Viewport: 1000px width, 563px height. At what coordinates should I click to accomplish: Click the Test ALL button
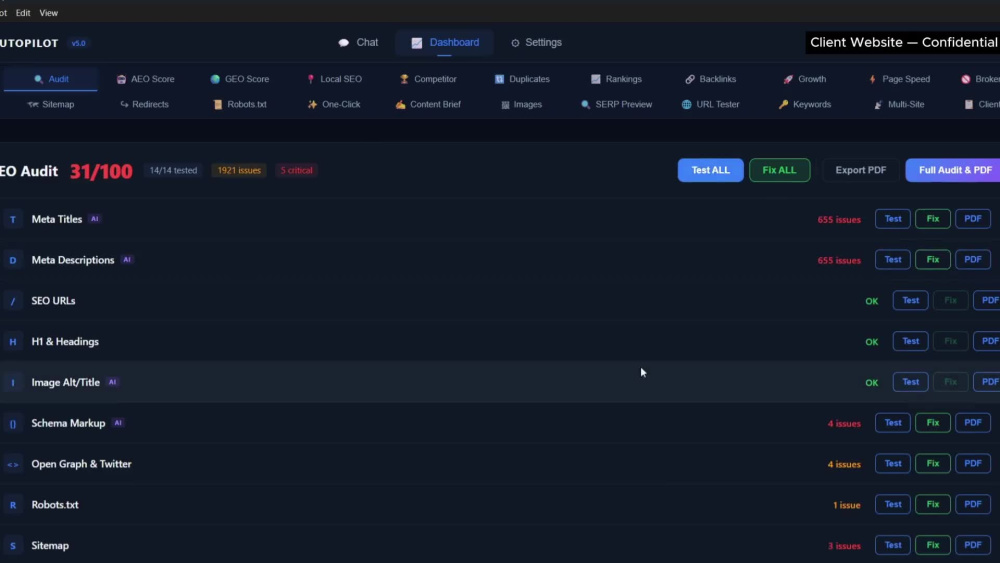point(710,170)
